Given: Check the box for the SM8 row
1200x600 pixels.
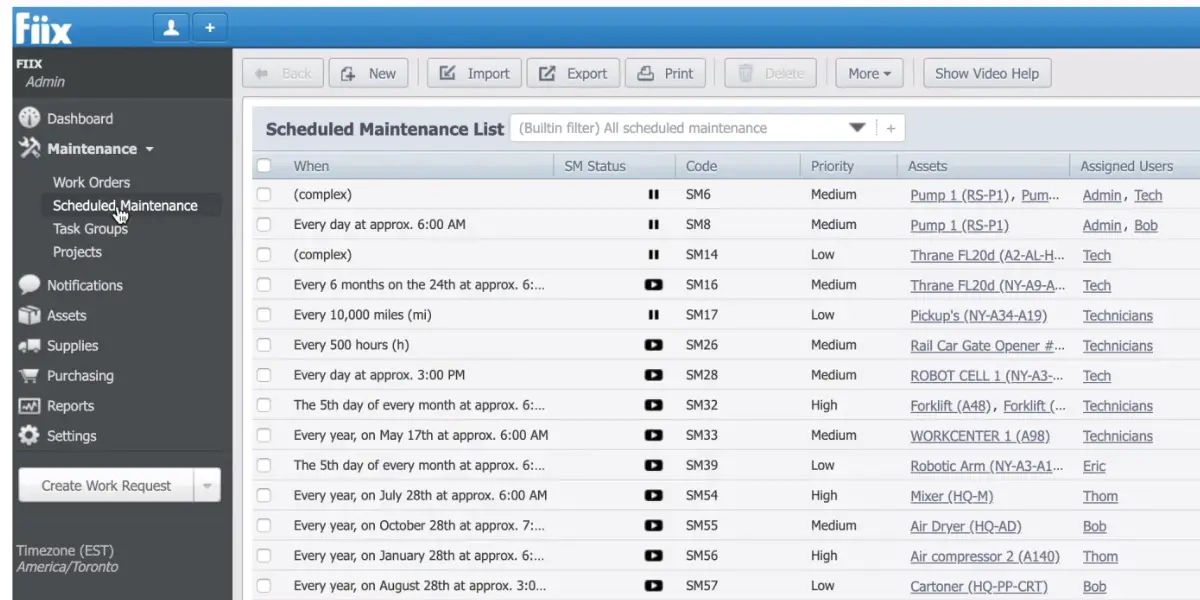Looking at the screenshot, I should click(264, 225).
